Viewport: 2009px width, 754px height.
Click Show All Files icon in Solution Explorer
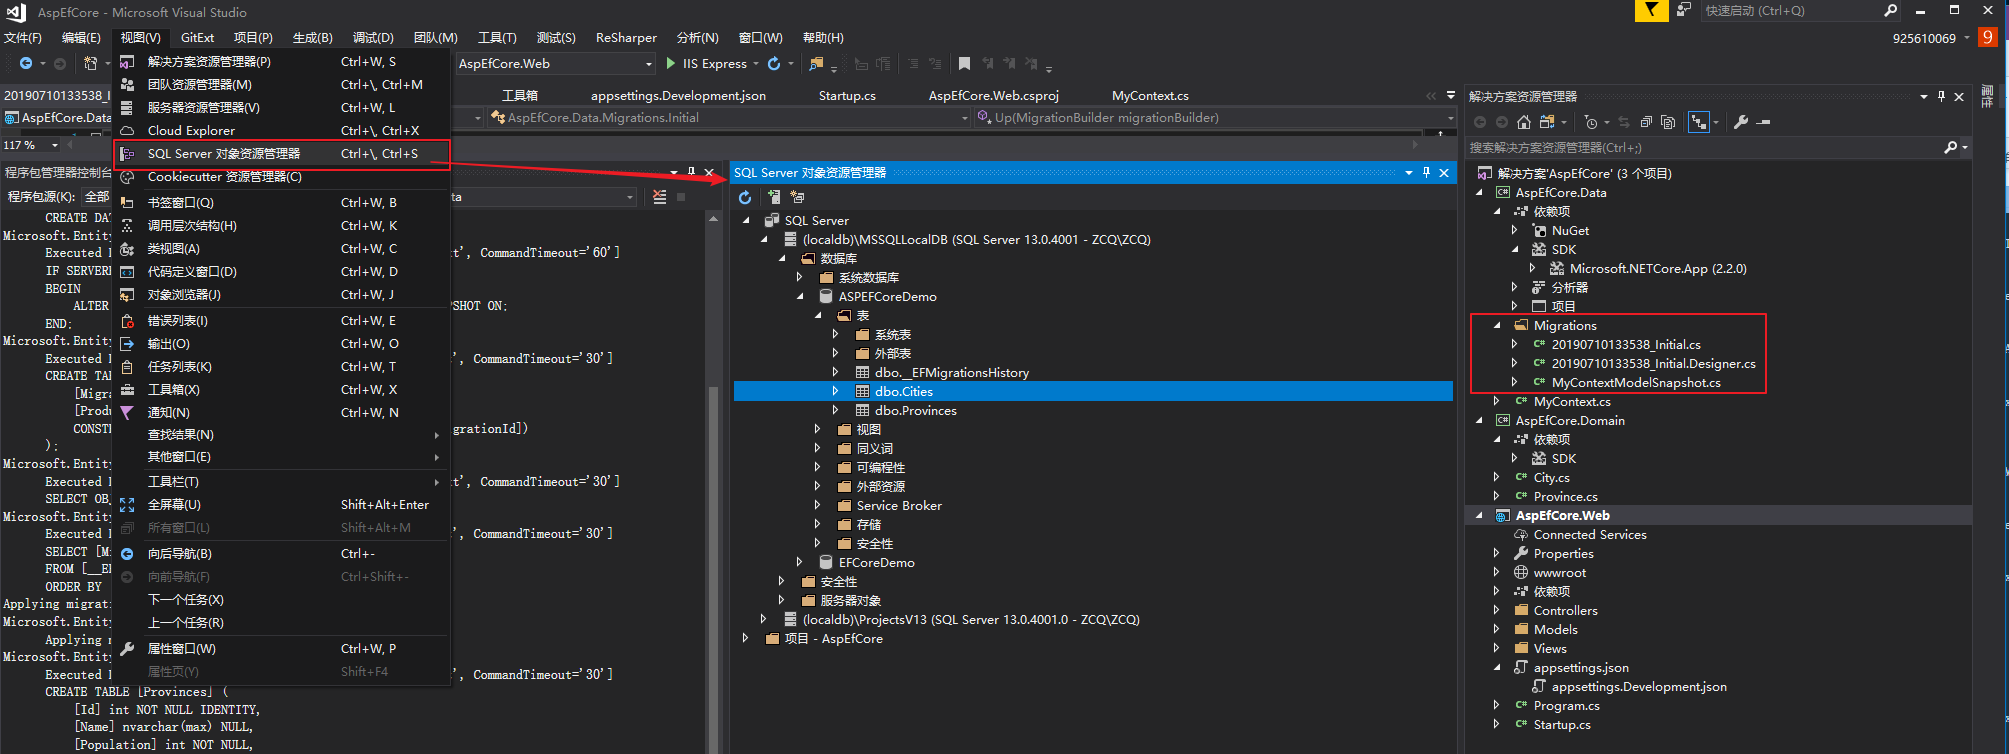[1667, 122]
